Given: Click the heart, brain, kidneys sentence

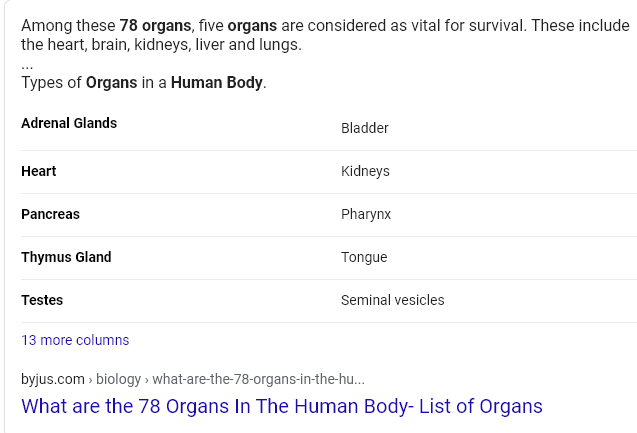Looking at the screenshot, I should coord(162,44).
